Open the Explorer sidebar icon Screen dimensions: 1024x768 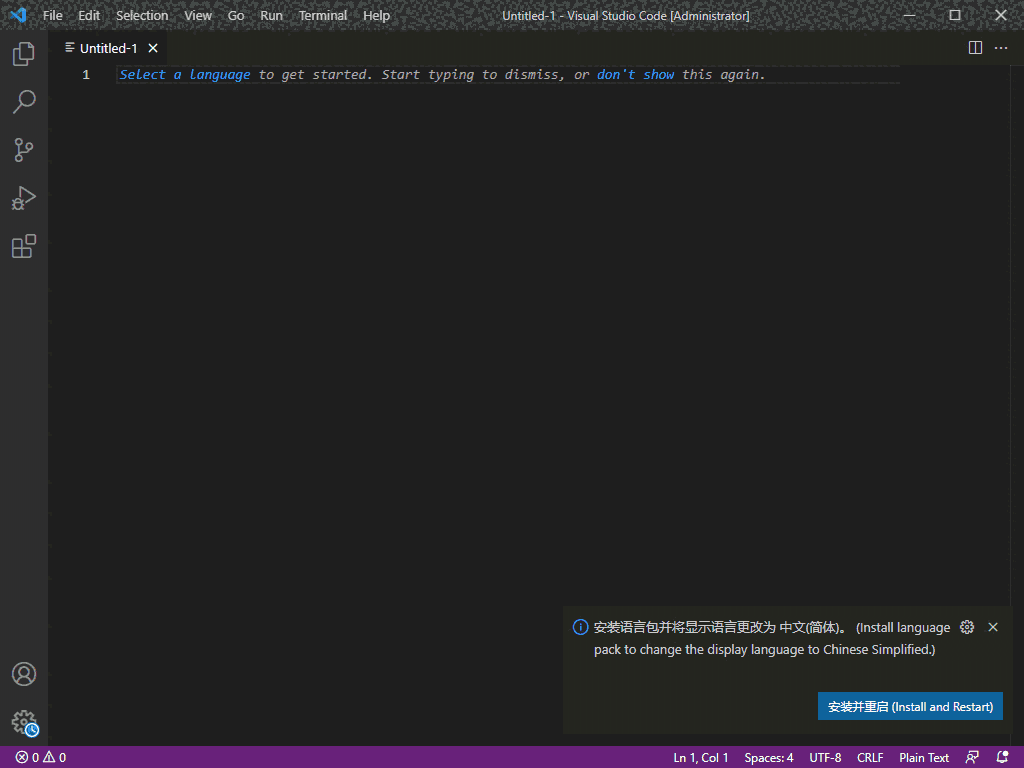[x=23, y=54]
